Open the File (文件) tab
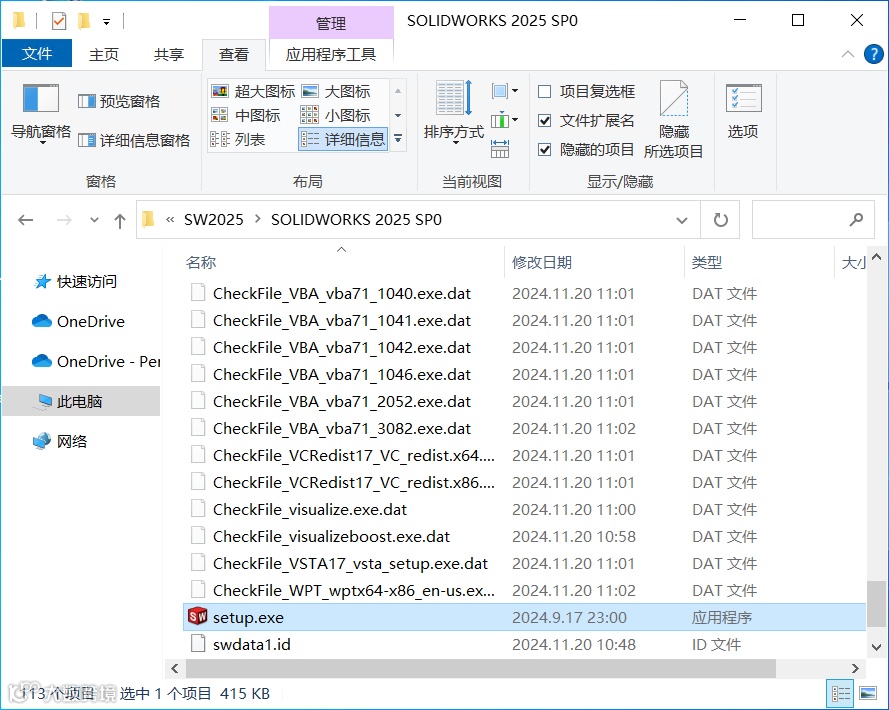This screenshot has height=710, width=889. tap(37, 53)
